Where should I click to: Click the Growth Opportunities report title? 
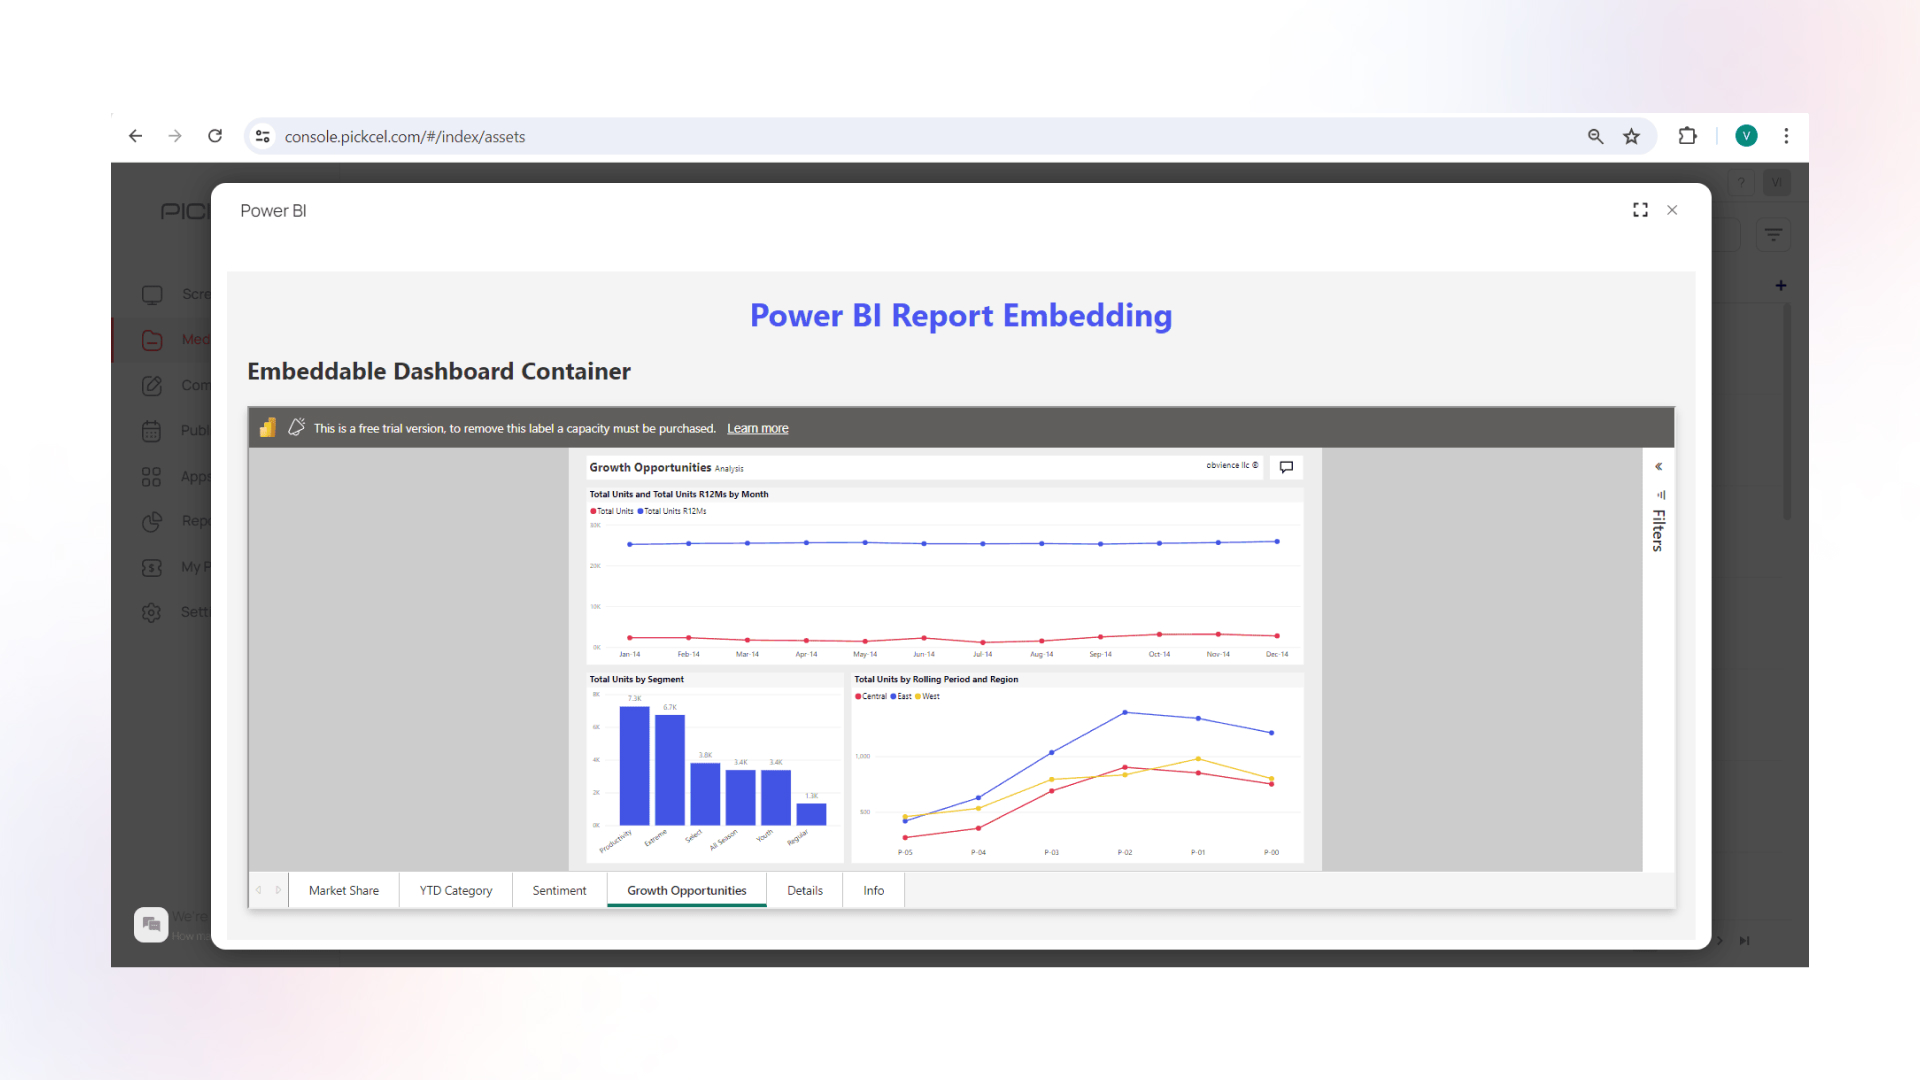click(650, 467)
